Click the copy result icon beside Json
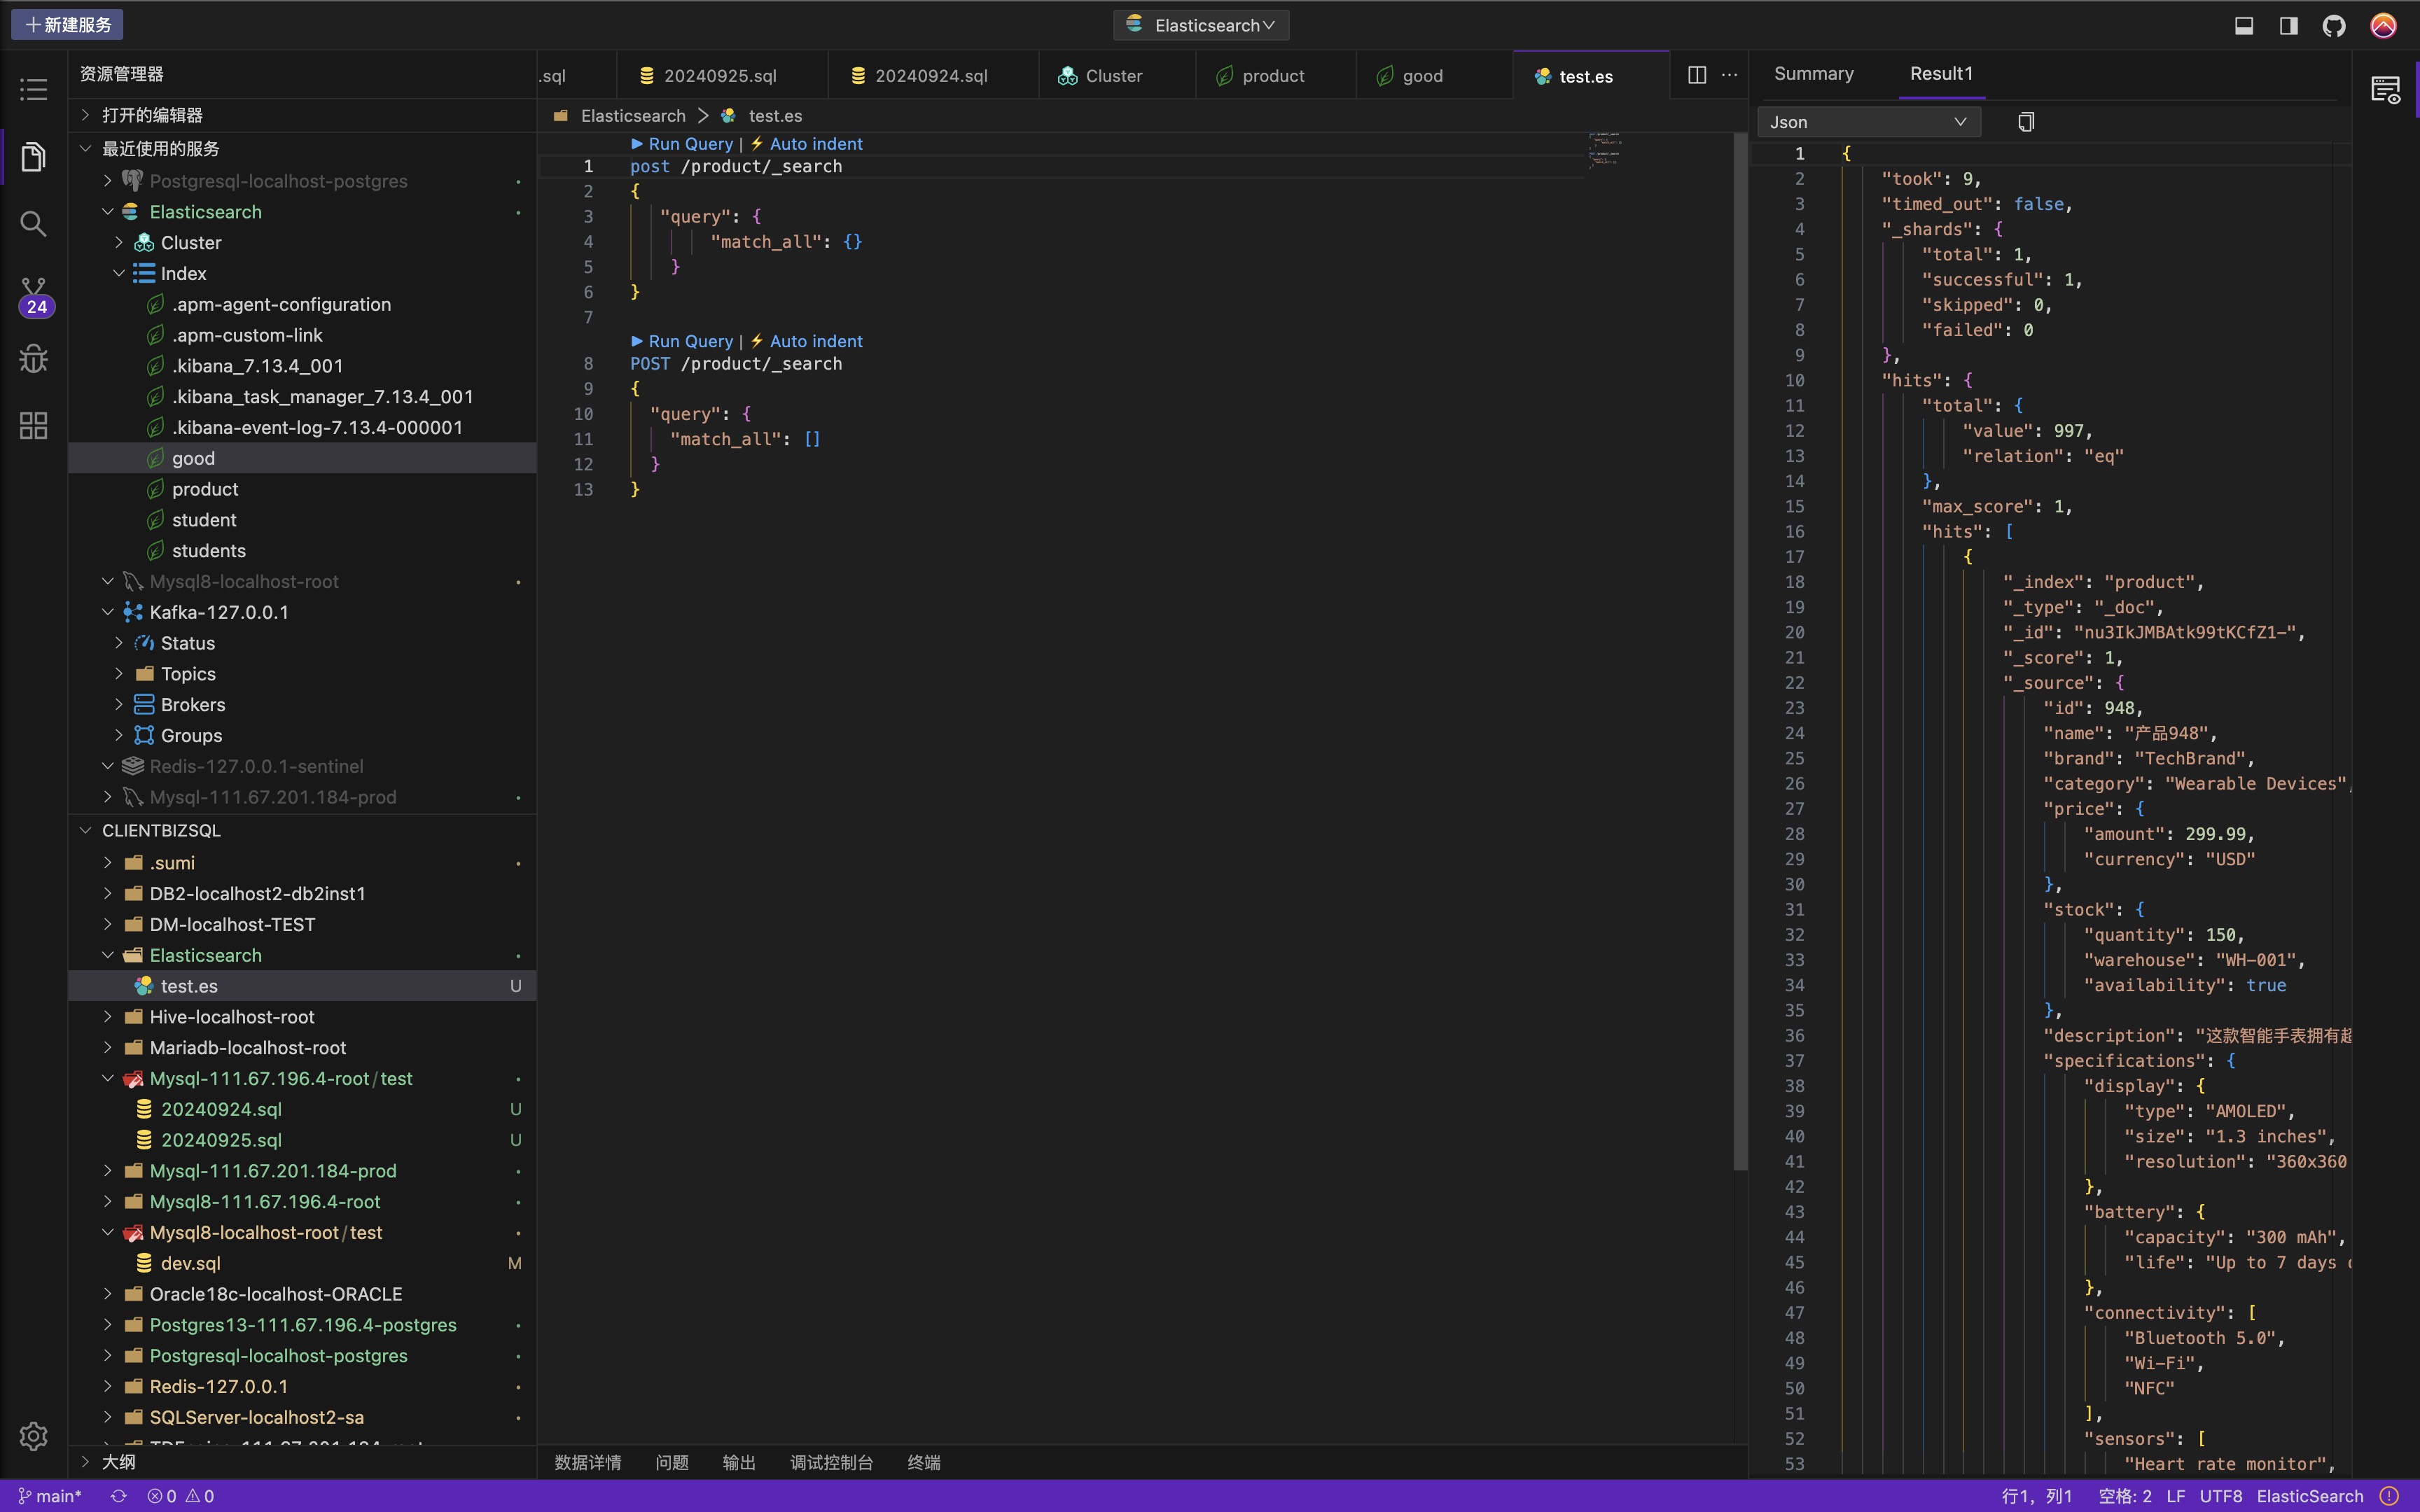 (2025, 122)
